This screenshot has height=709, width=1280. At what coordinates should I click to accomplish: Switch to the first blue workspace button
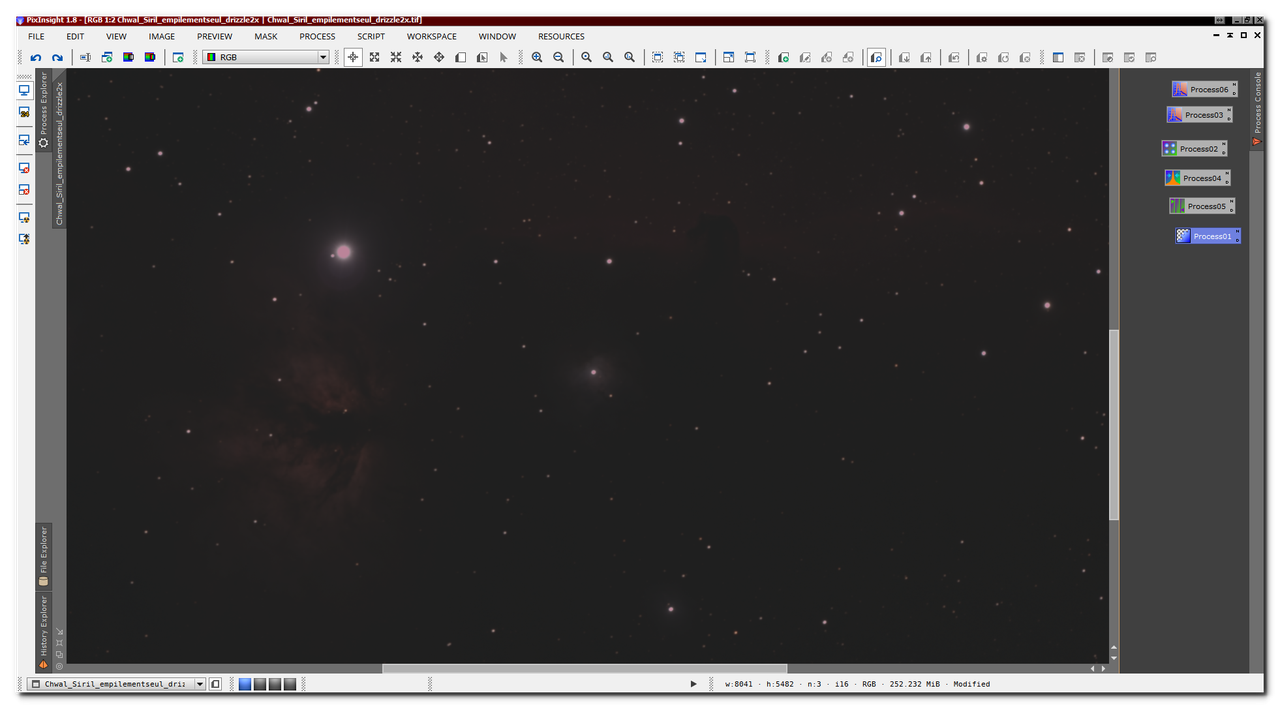(245, 684)
